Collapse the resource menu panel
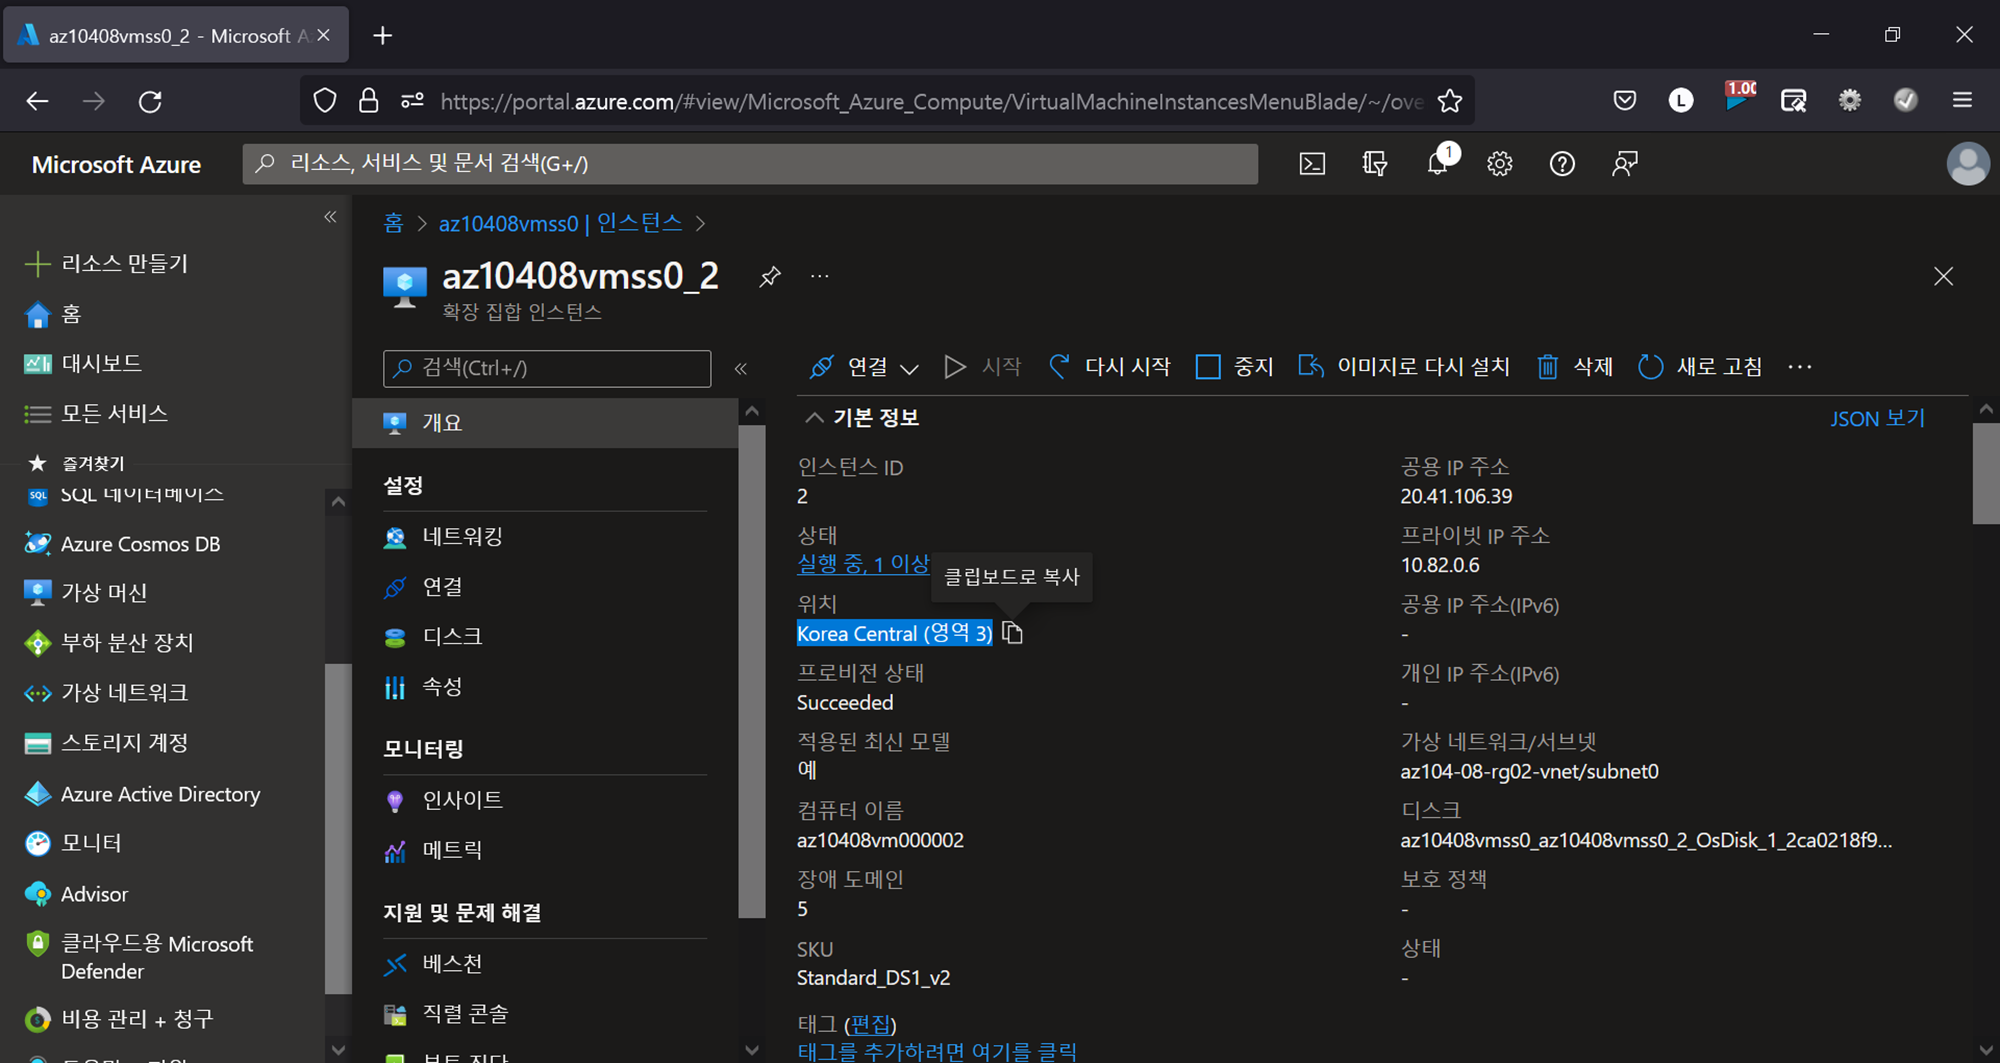Screen dimensions: 2000x1063 [741, 369]
